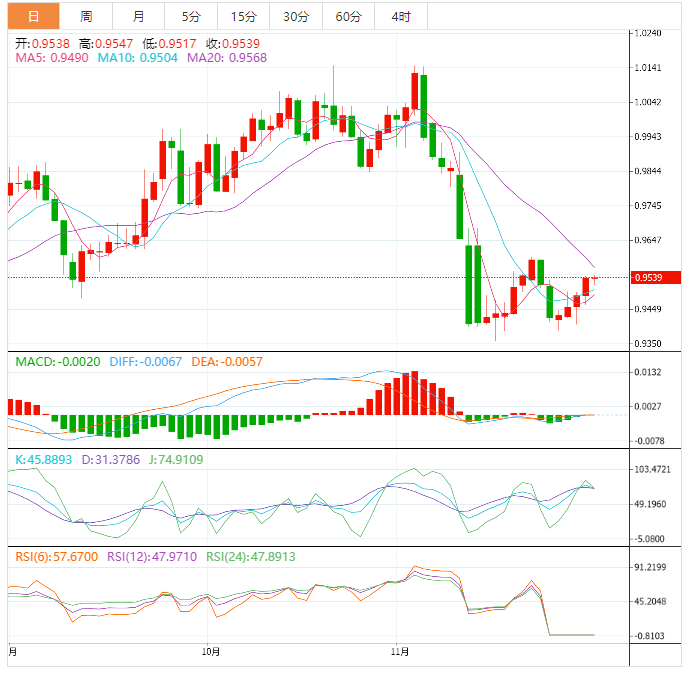Click the high price 高:0.9547
691x674 pixels.
click(106, 44)
